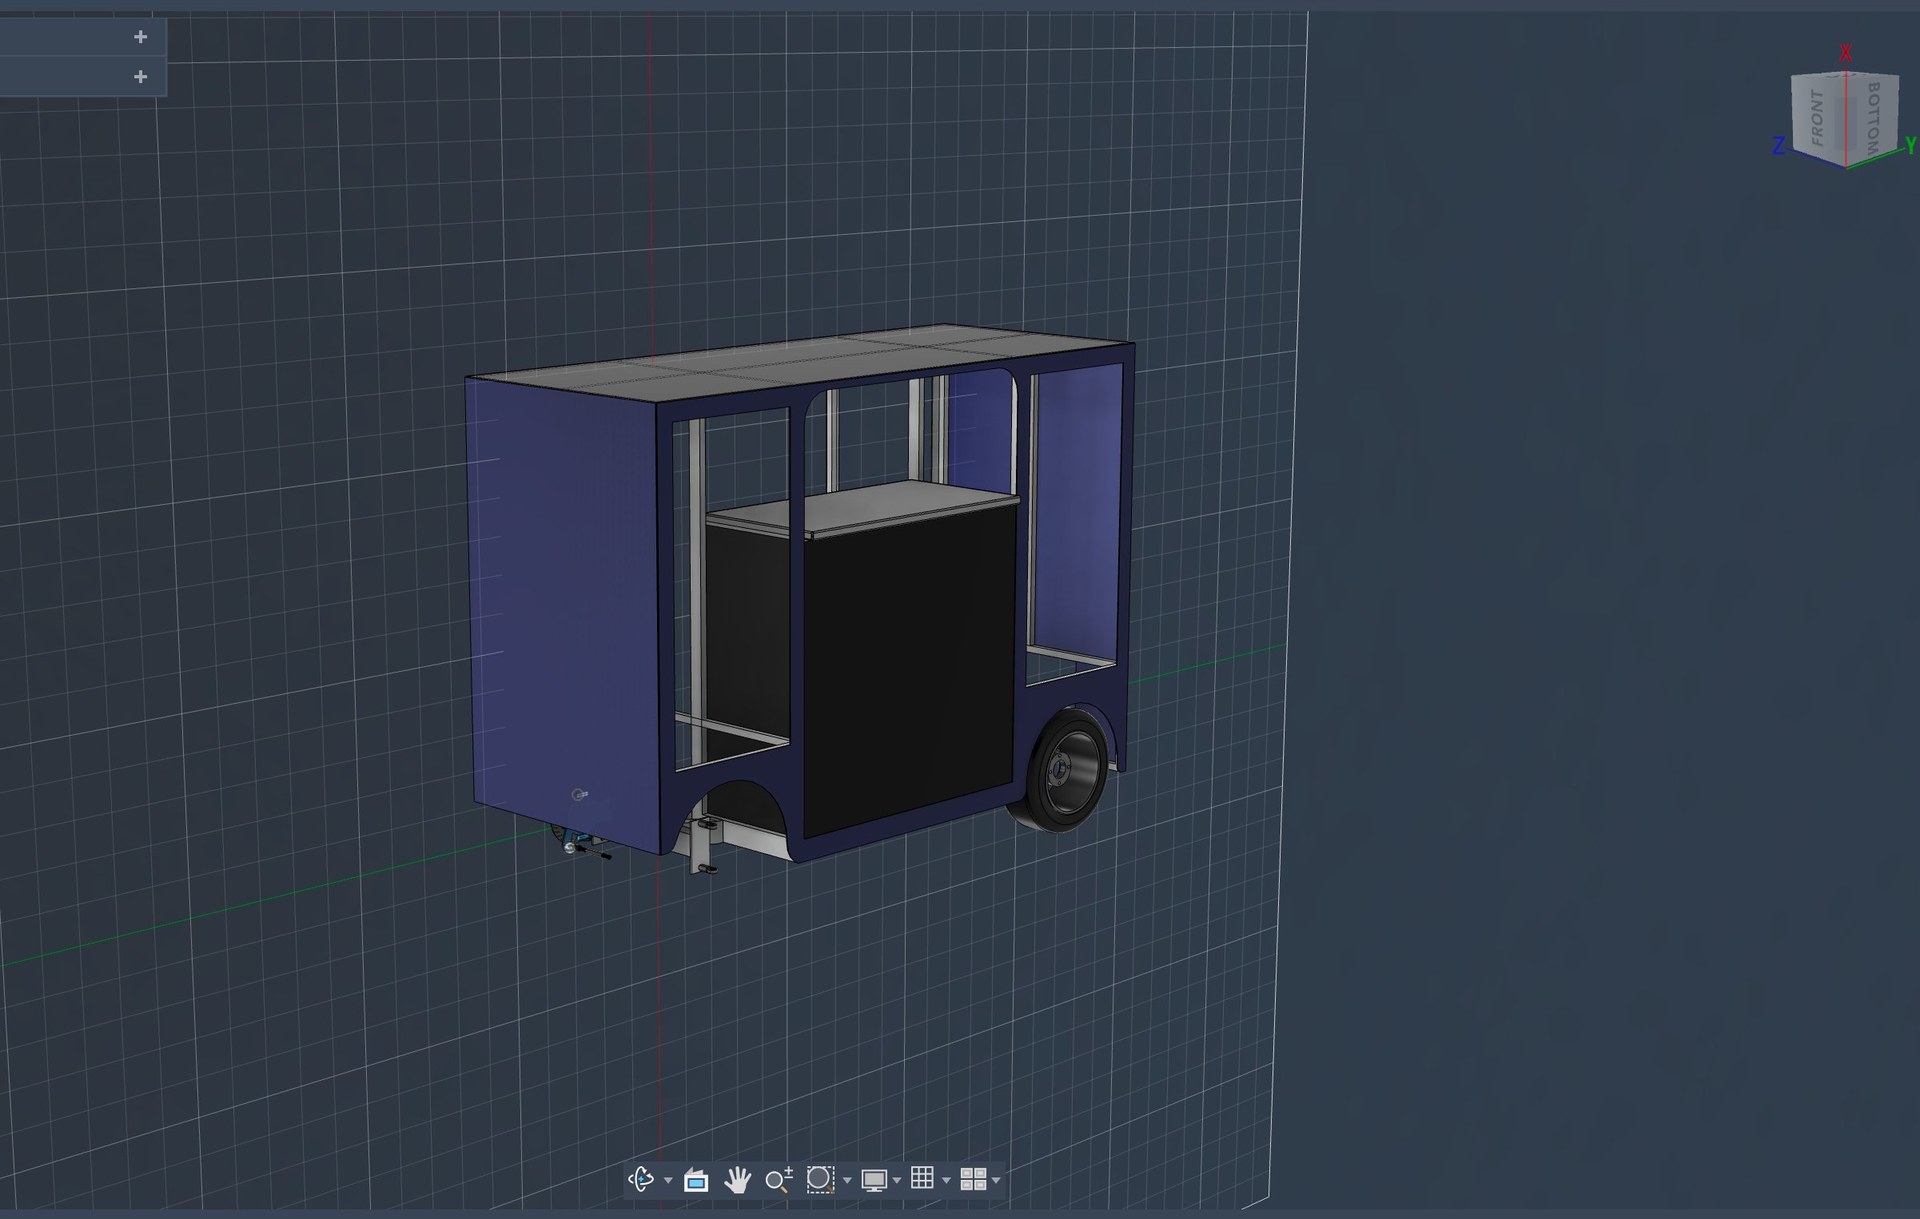The height and width of the screenshot is (1219, 1920).
Task: Activate the Look At tool
Action: (696, 1180)
